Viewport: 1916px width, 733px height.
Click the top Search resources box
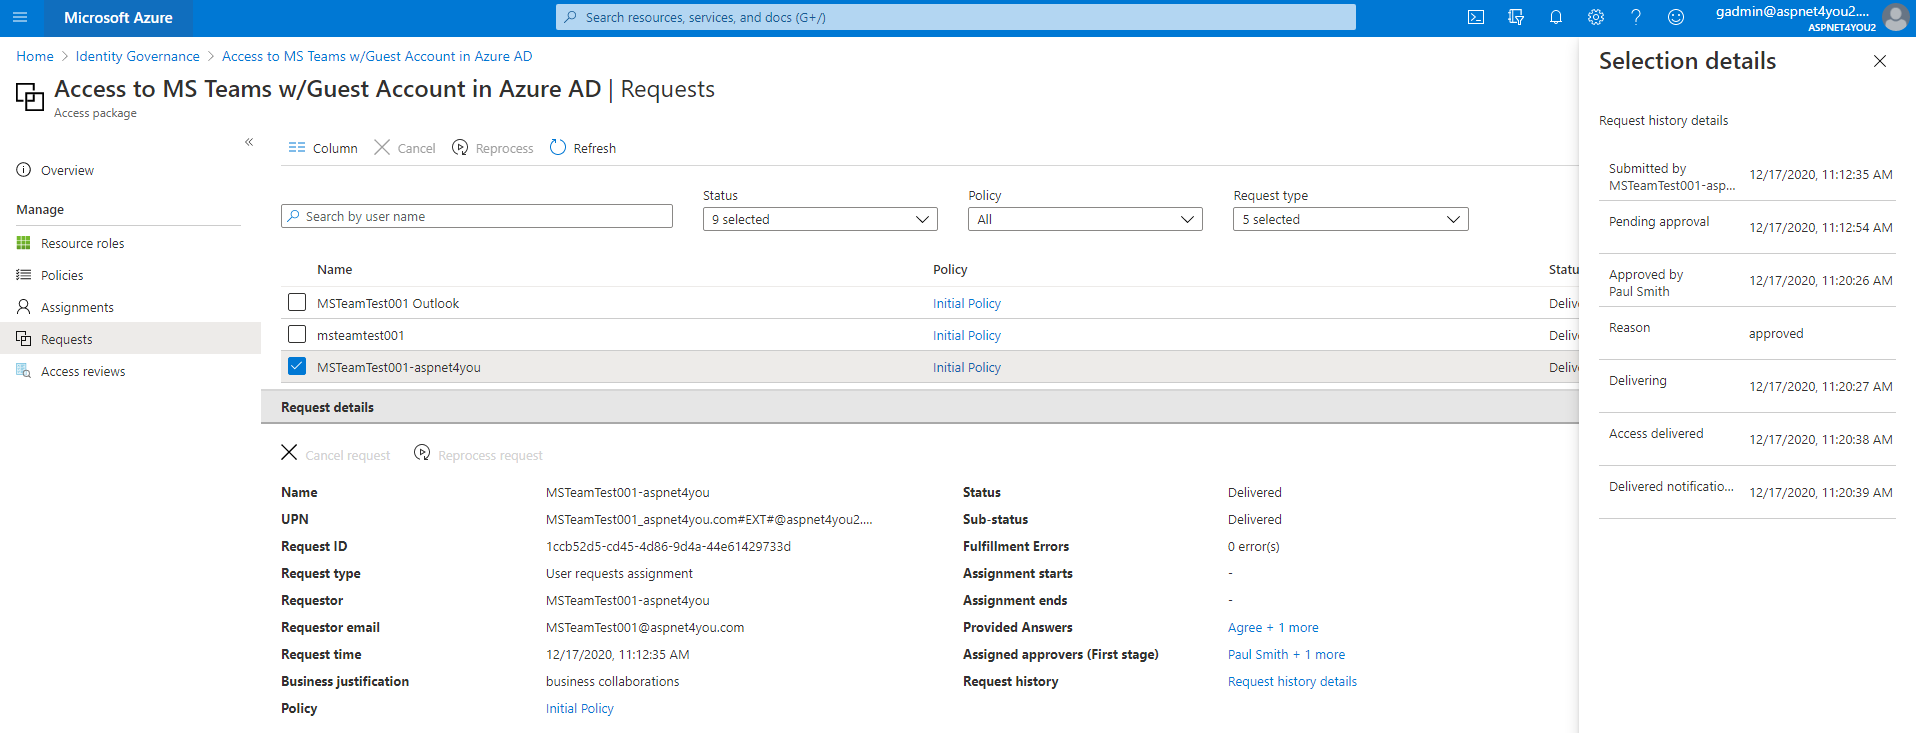pos(956,17)
